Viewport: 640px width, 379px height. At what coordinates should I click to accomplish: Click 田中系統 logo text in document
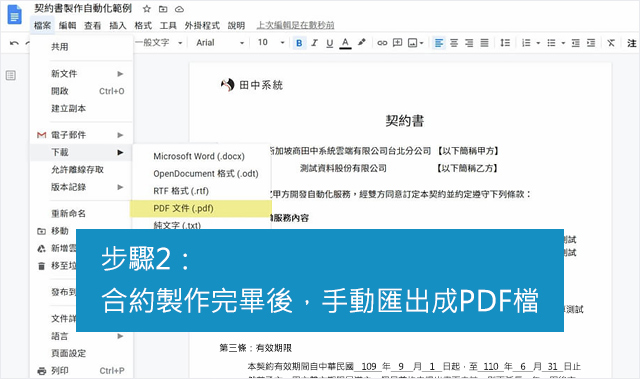[x=261, y=85]
